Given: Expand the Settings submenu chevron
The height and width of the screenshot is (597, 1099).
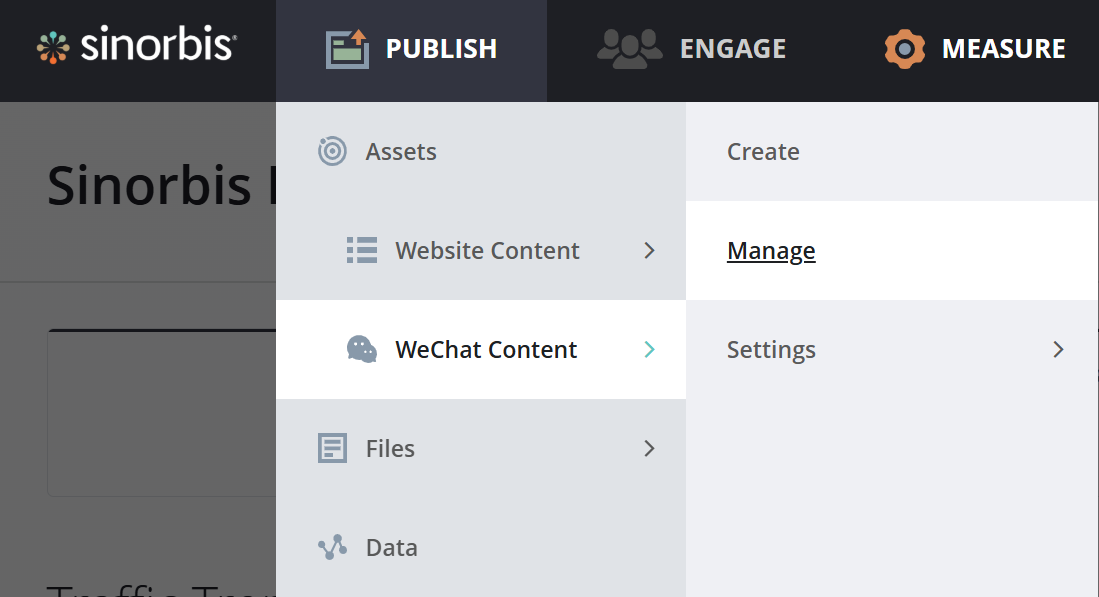Looking at the screenshot, I should click(x=1058, y=349).
